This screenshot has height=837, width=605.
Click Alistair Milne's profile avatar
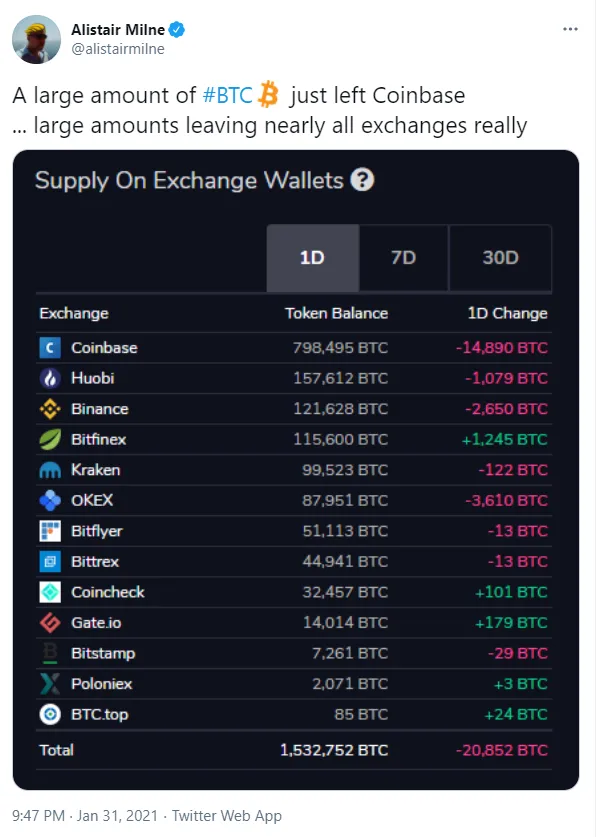click(x=36, y=39)
